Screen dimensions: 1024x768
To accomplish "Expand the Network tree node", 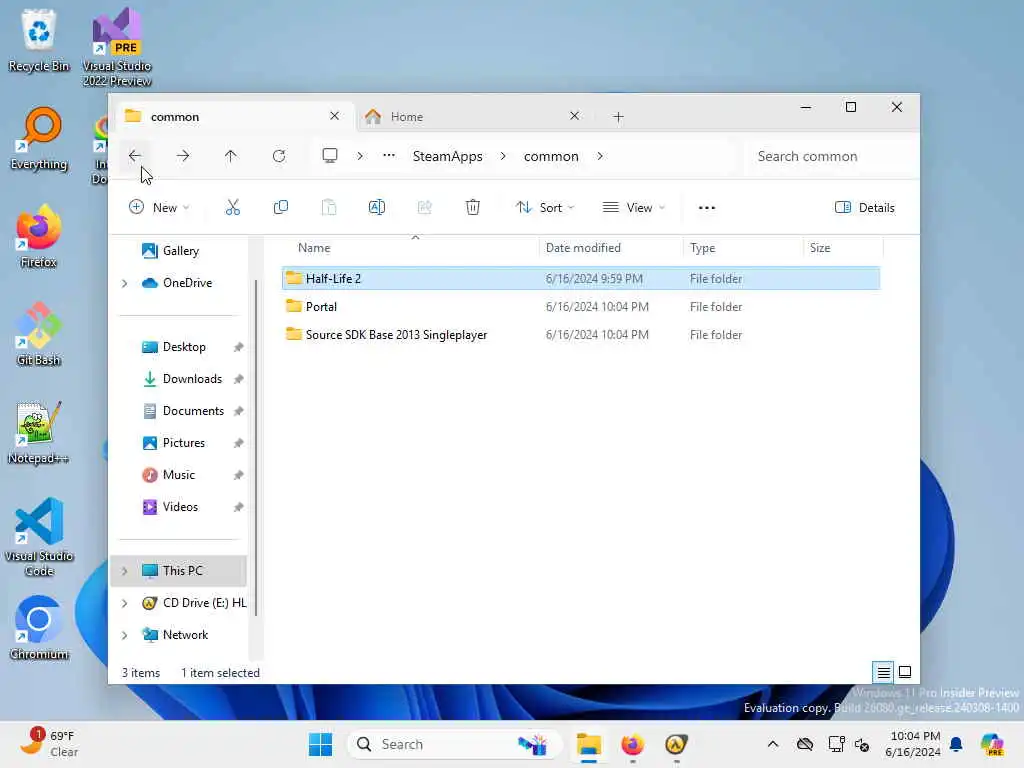I will (x=125, y=635).
